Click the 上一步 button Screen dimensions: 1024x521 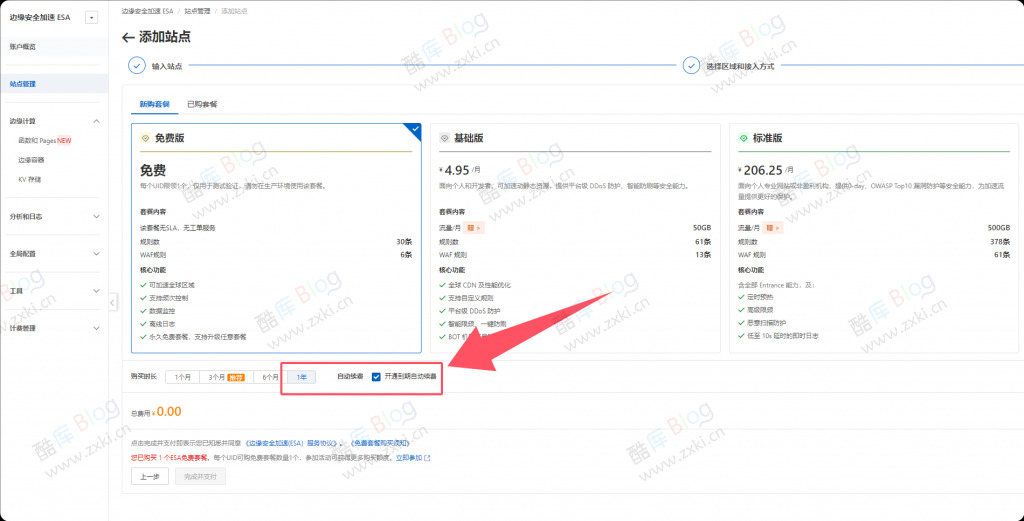pyautogui.click(x=150, y=477)
